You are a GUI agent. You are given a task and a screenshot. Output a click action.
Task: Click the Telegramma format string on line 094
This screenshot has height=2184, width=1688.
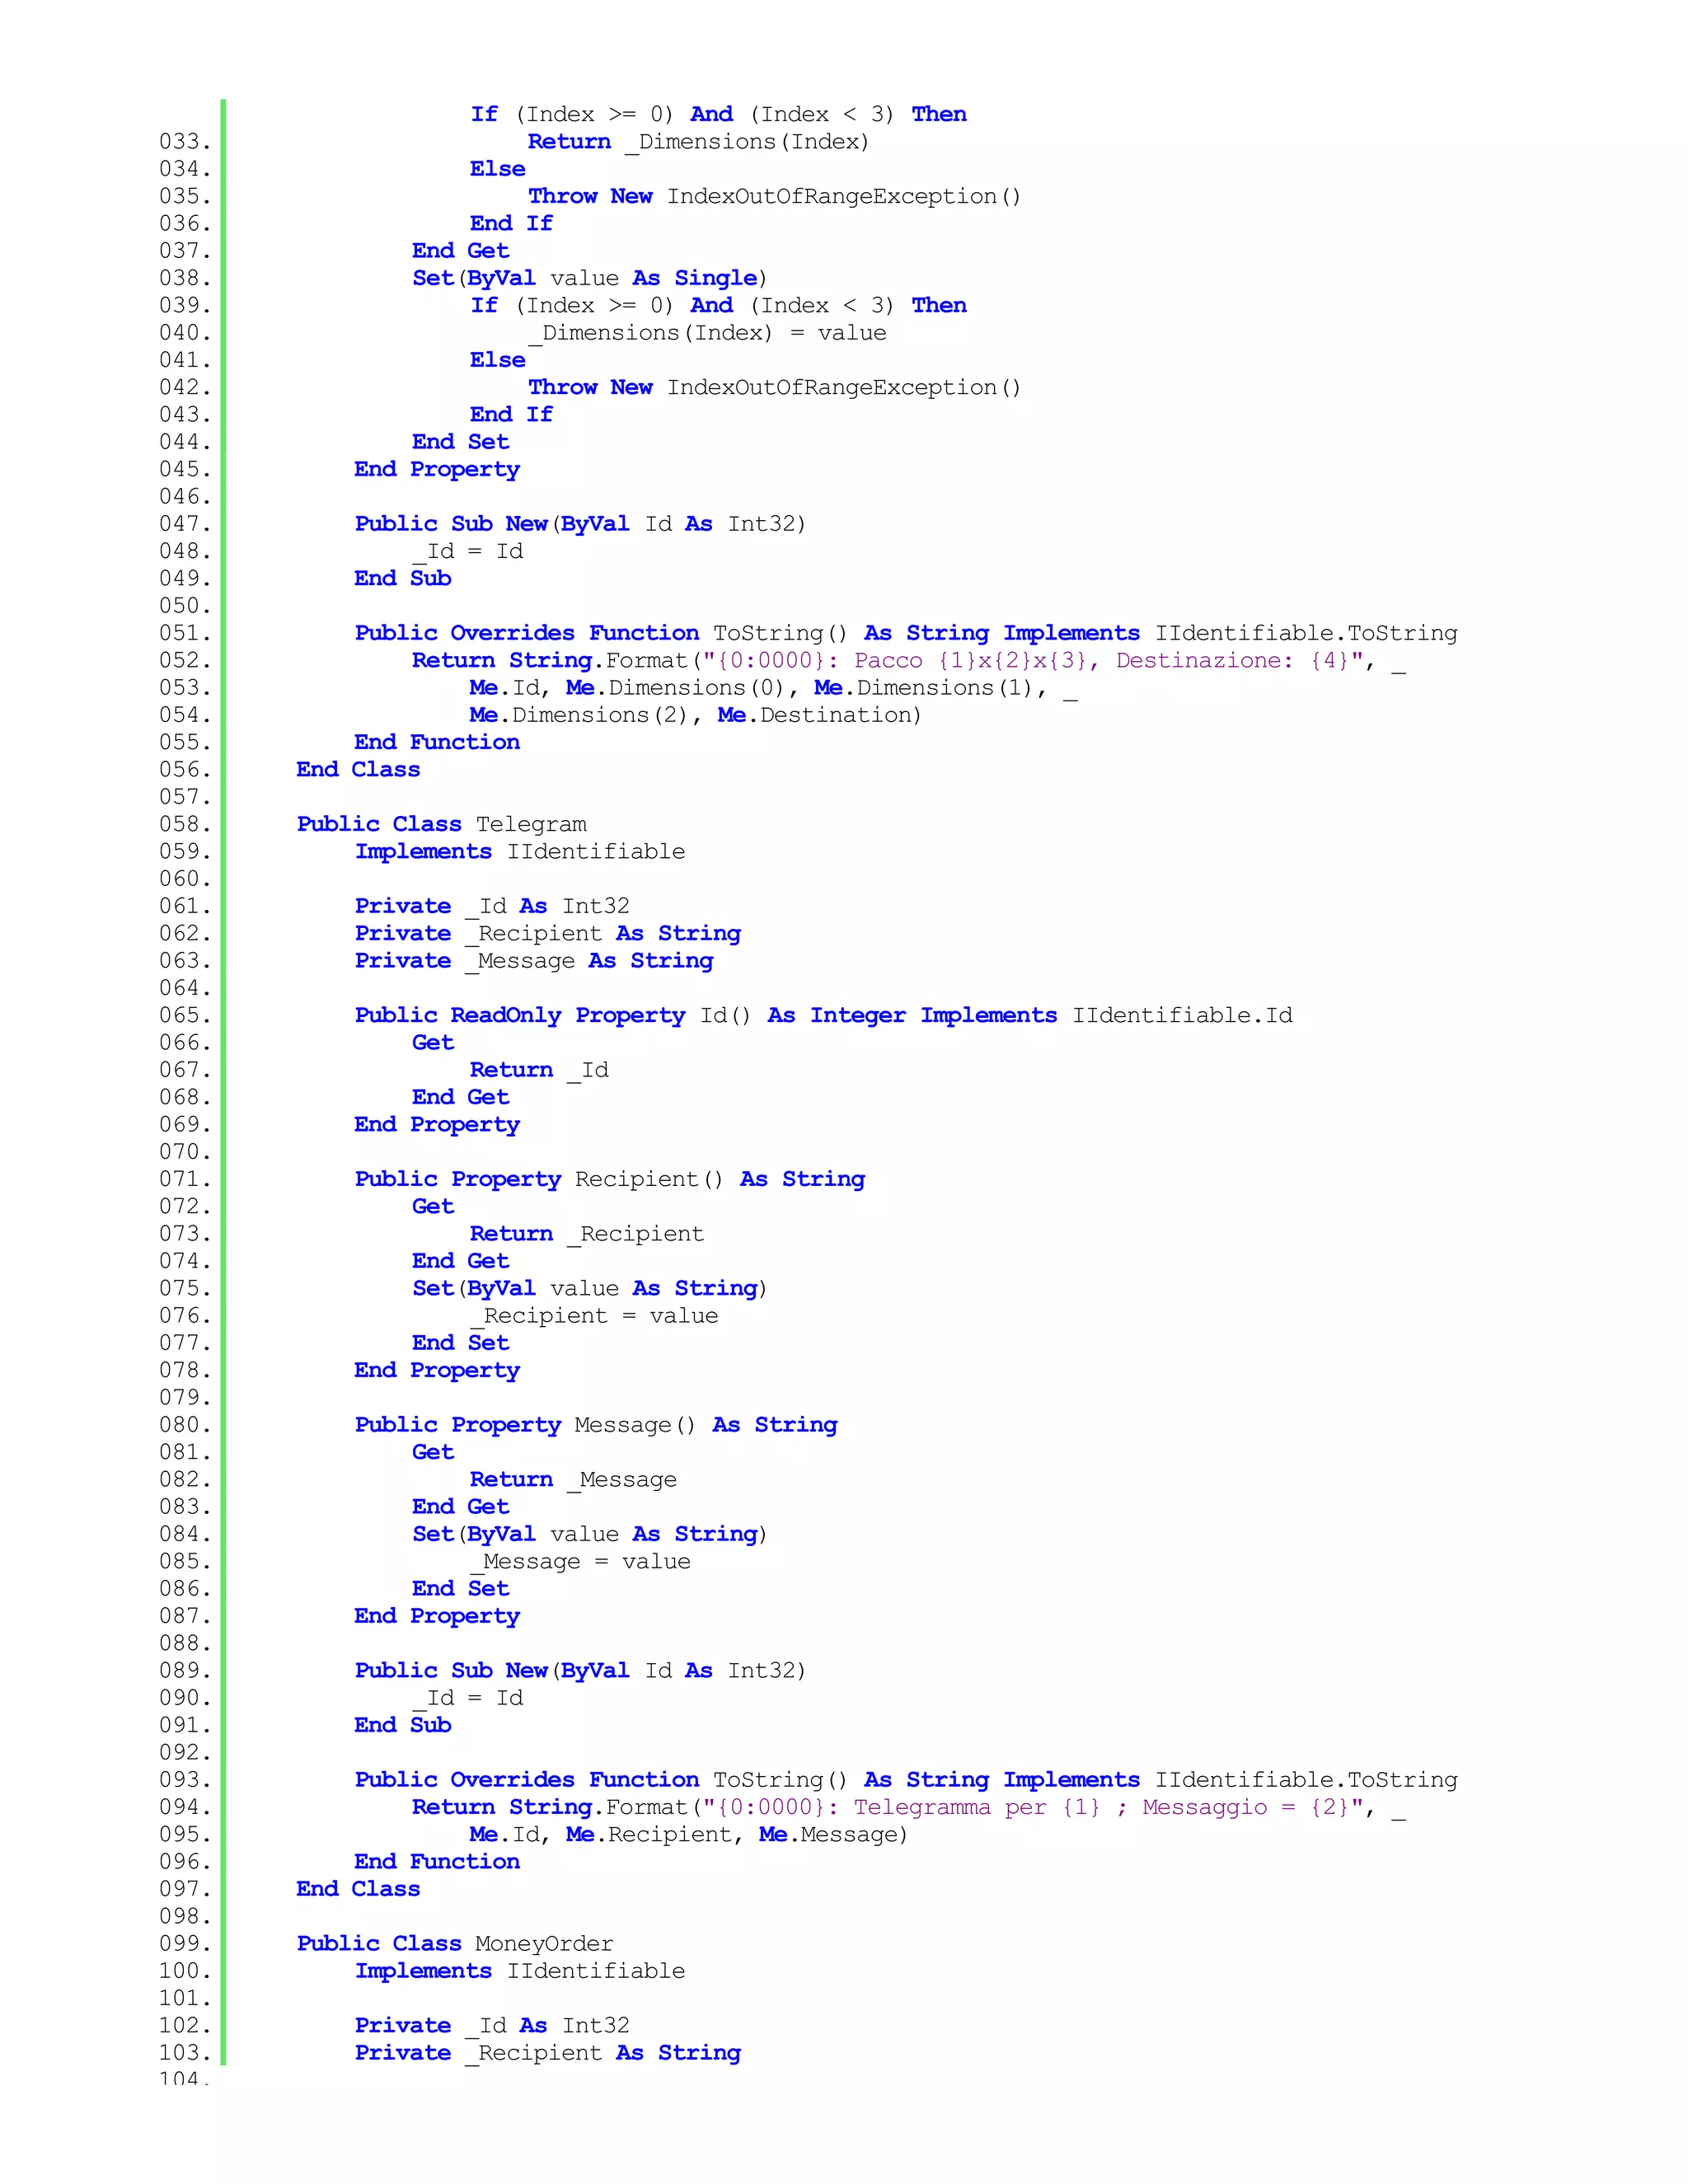[1033, 1808]
